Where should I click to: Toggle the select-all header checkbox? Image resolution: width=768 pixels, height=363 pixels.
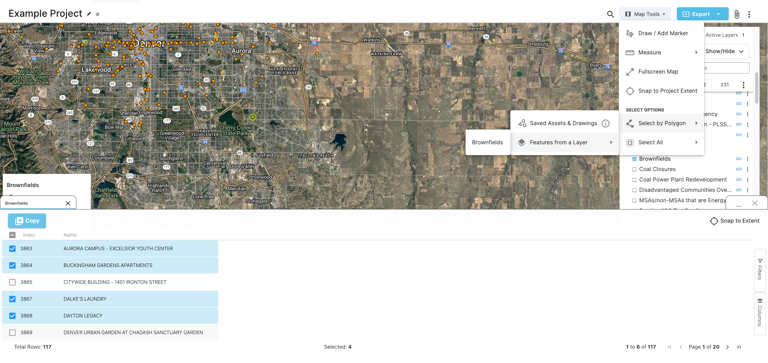pyautogui.click(x=12, y=235)
